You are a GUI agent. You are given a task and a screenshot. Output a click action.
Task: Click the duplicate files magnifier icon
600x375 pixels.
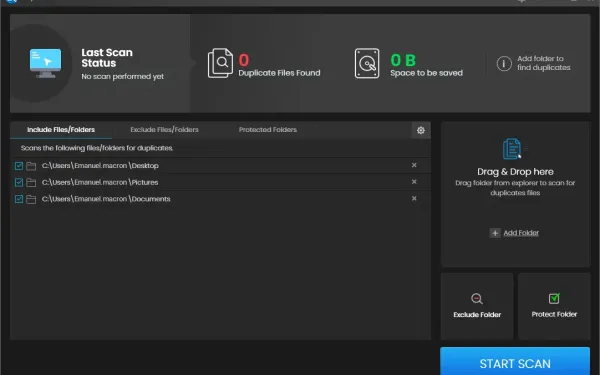click(220, 63)
